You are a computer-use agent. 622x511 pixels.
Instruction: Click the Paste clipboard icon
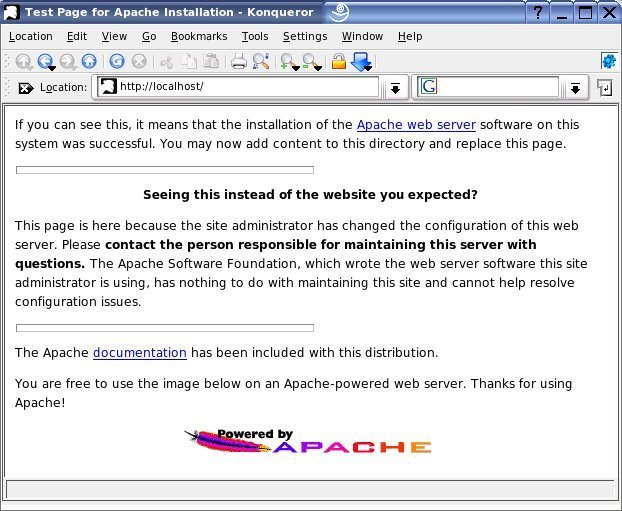[x=211, y=61]
